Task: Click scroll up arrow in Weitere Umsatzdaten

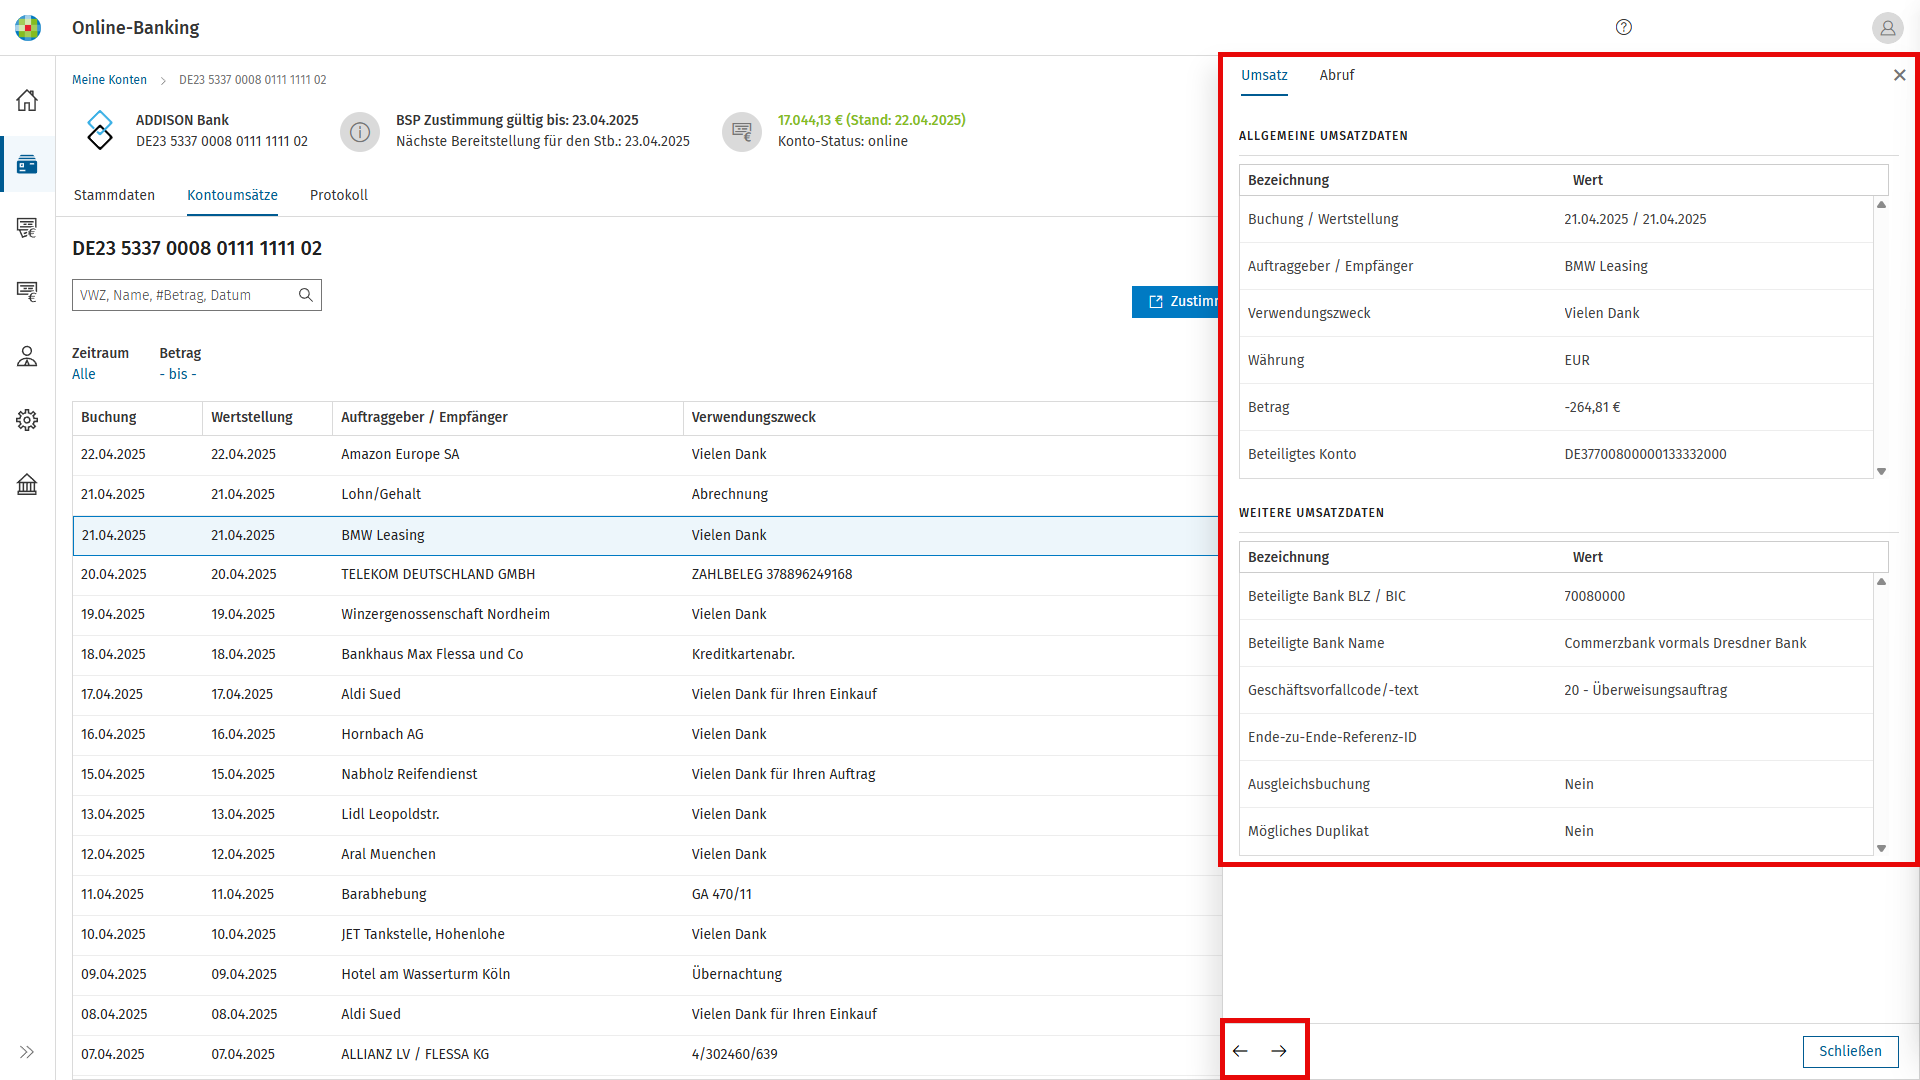Action: click(1881, 582)
